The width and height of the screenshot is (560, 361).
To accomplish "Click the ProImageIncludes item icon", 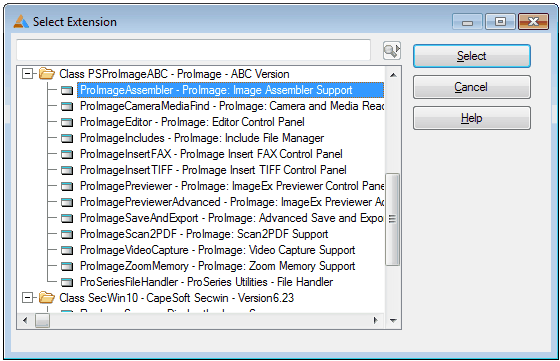I will 67,139.
